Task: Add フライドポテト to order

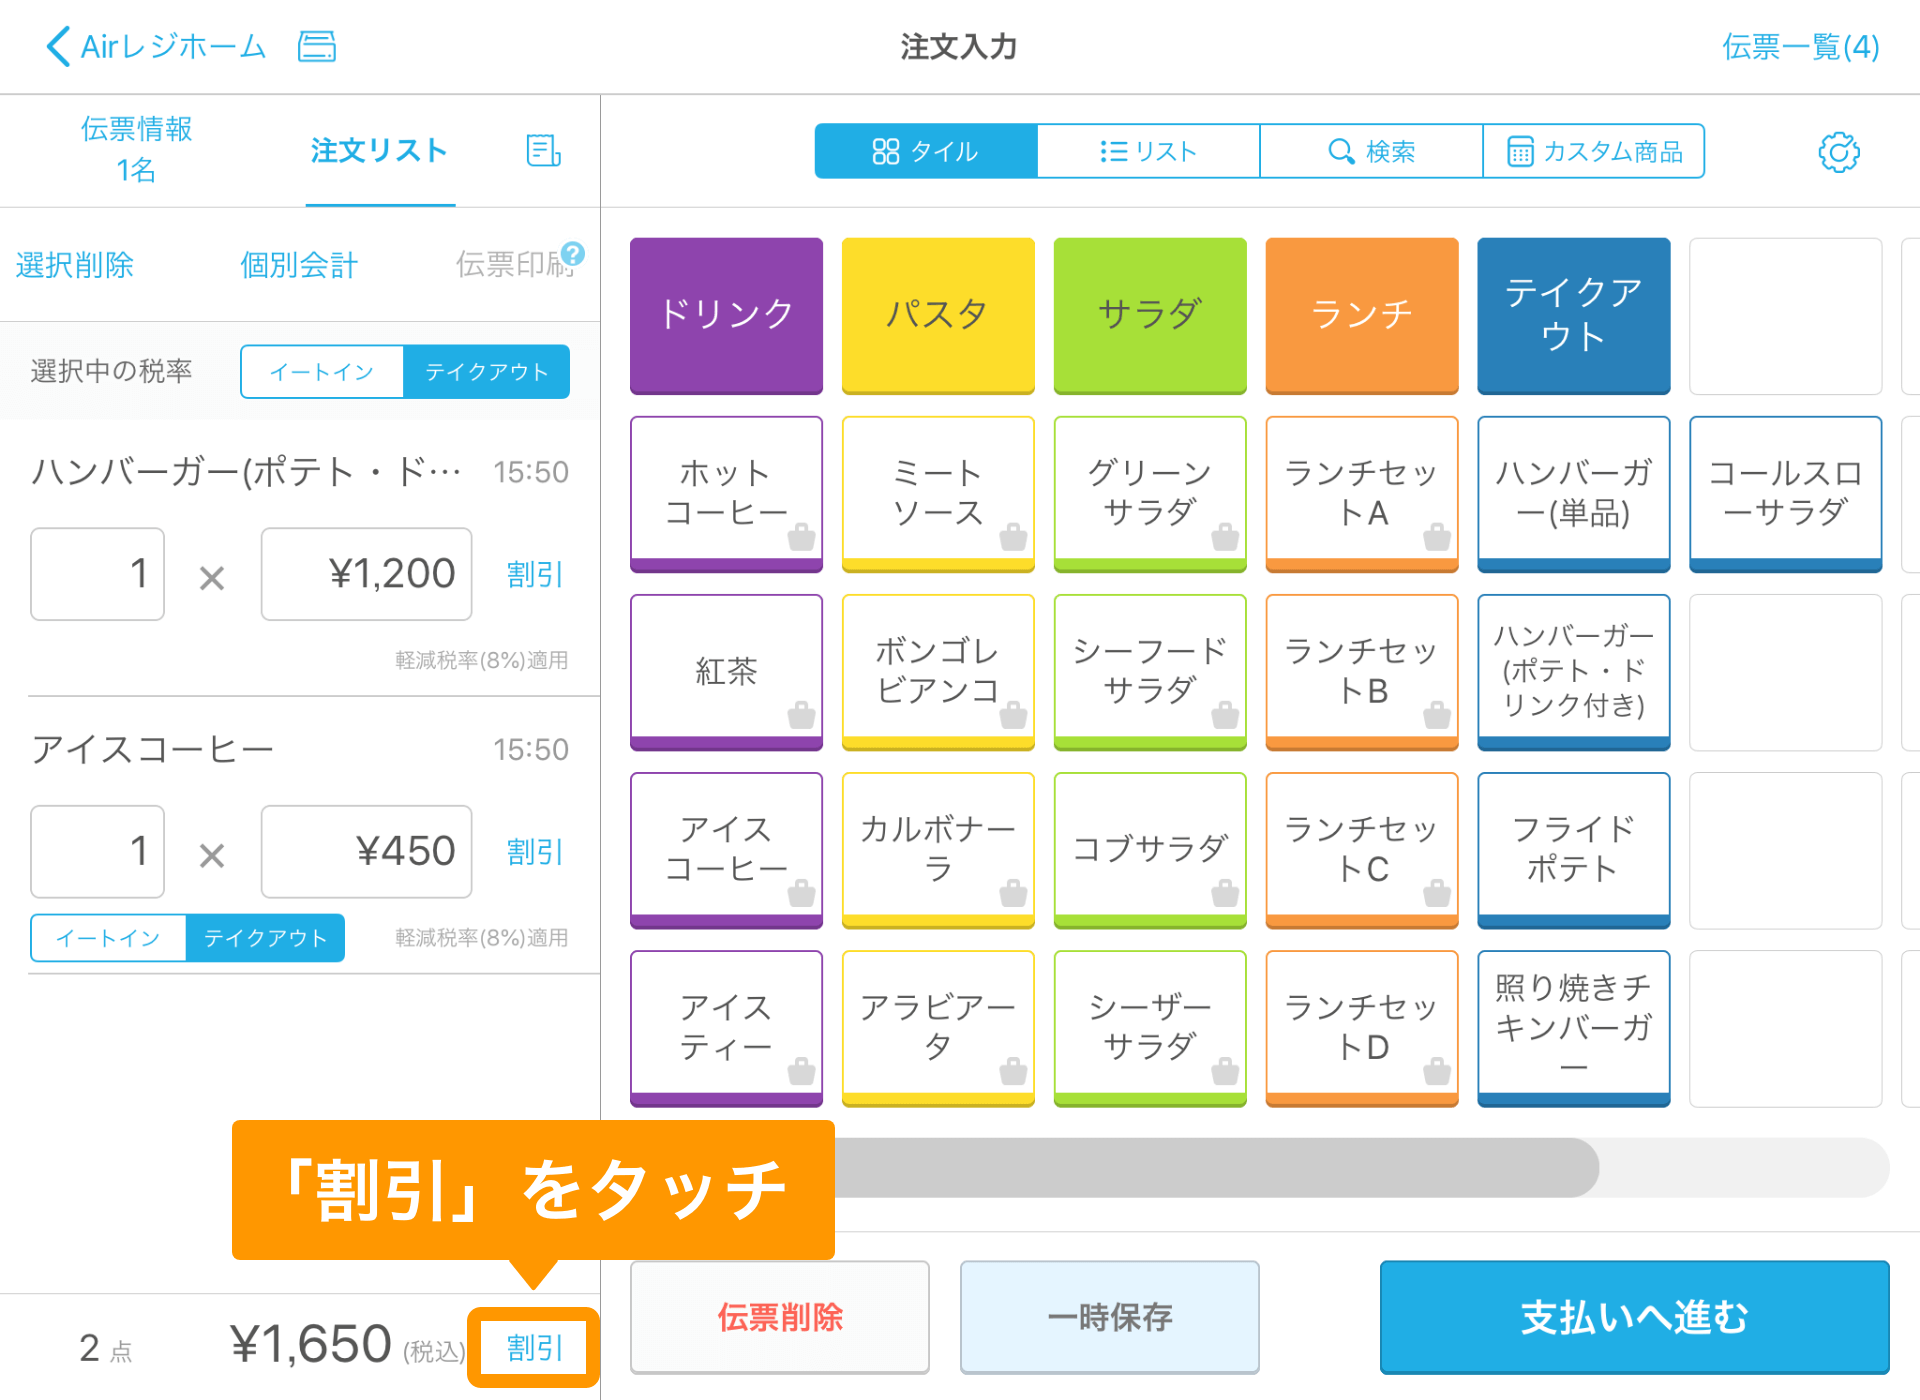Action: coord(1574,850)
